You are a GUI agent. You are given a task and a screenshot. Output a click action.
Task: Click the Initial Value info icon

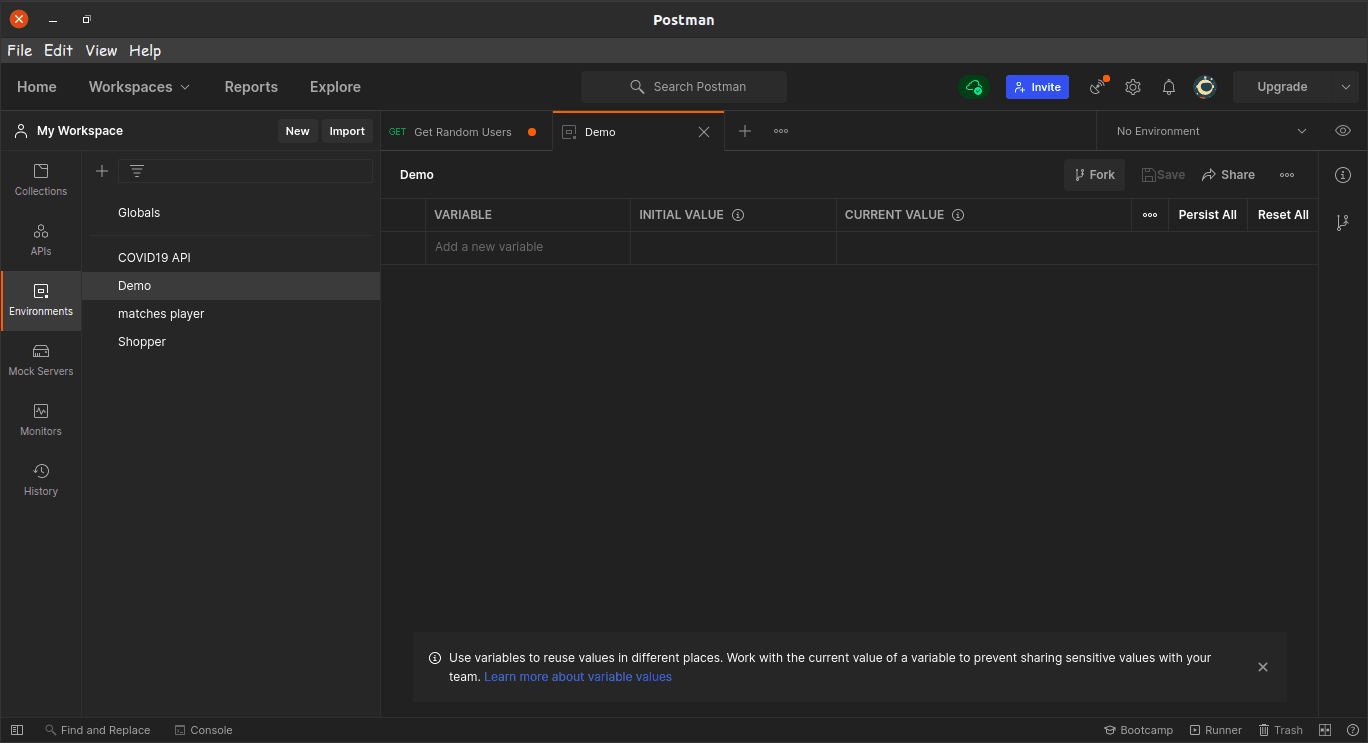pyautogui.click(x=738, y=215)
